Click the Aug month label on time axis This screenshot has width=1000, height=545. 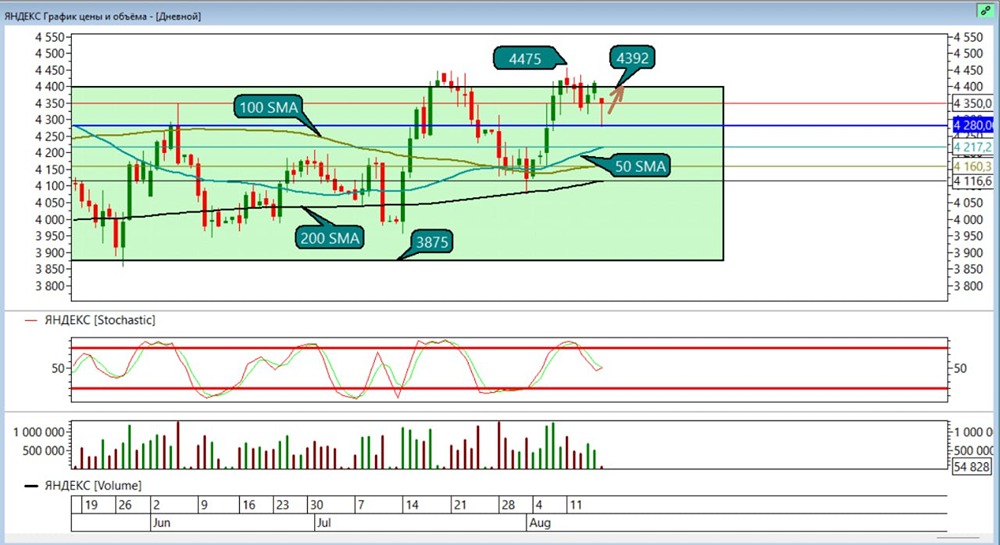pyautogui.click(x=540, y=523)
